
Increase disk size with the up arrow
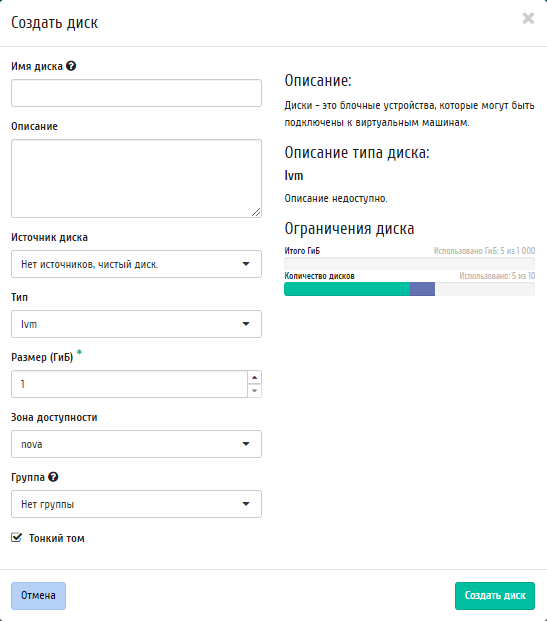[254, 377]
